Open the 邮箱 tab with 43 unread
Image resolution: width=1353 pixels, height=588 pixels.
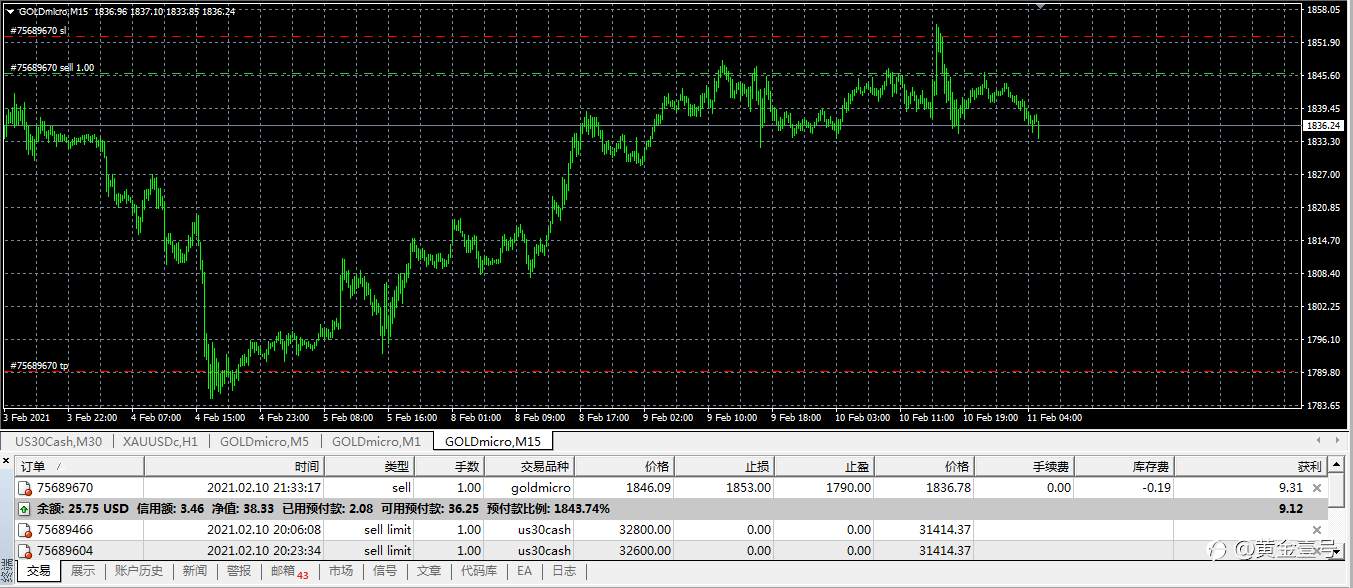[289, 571]
